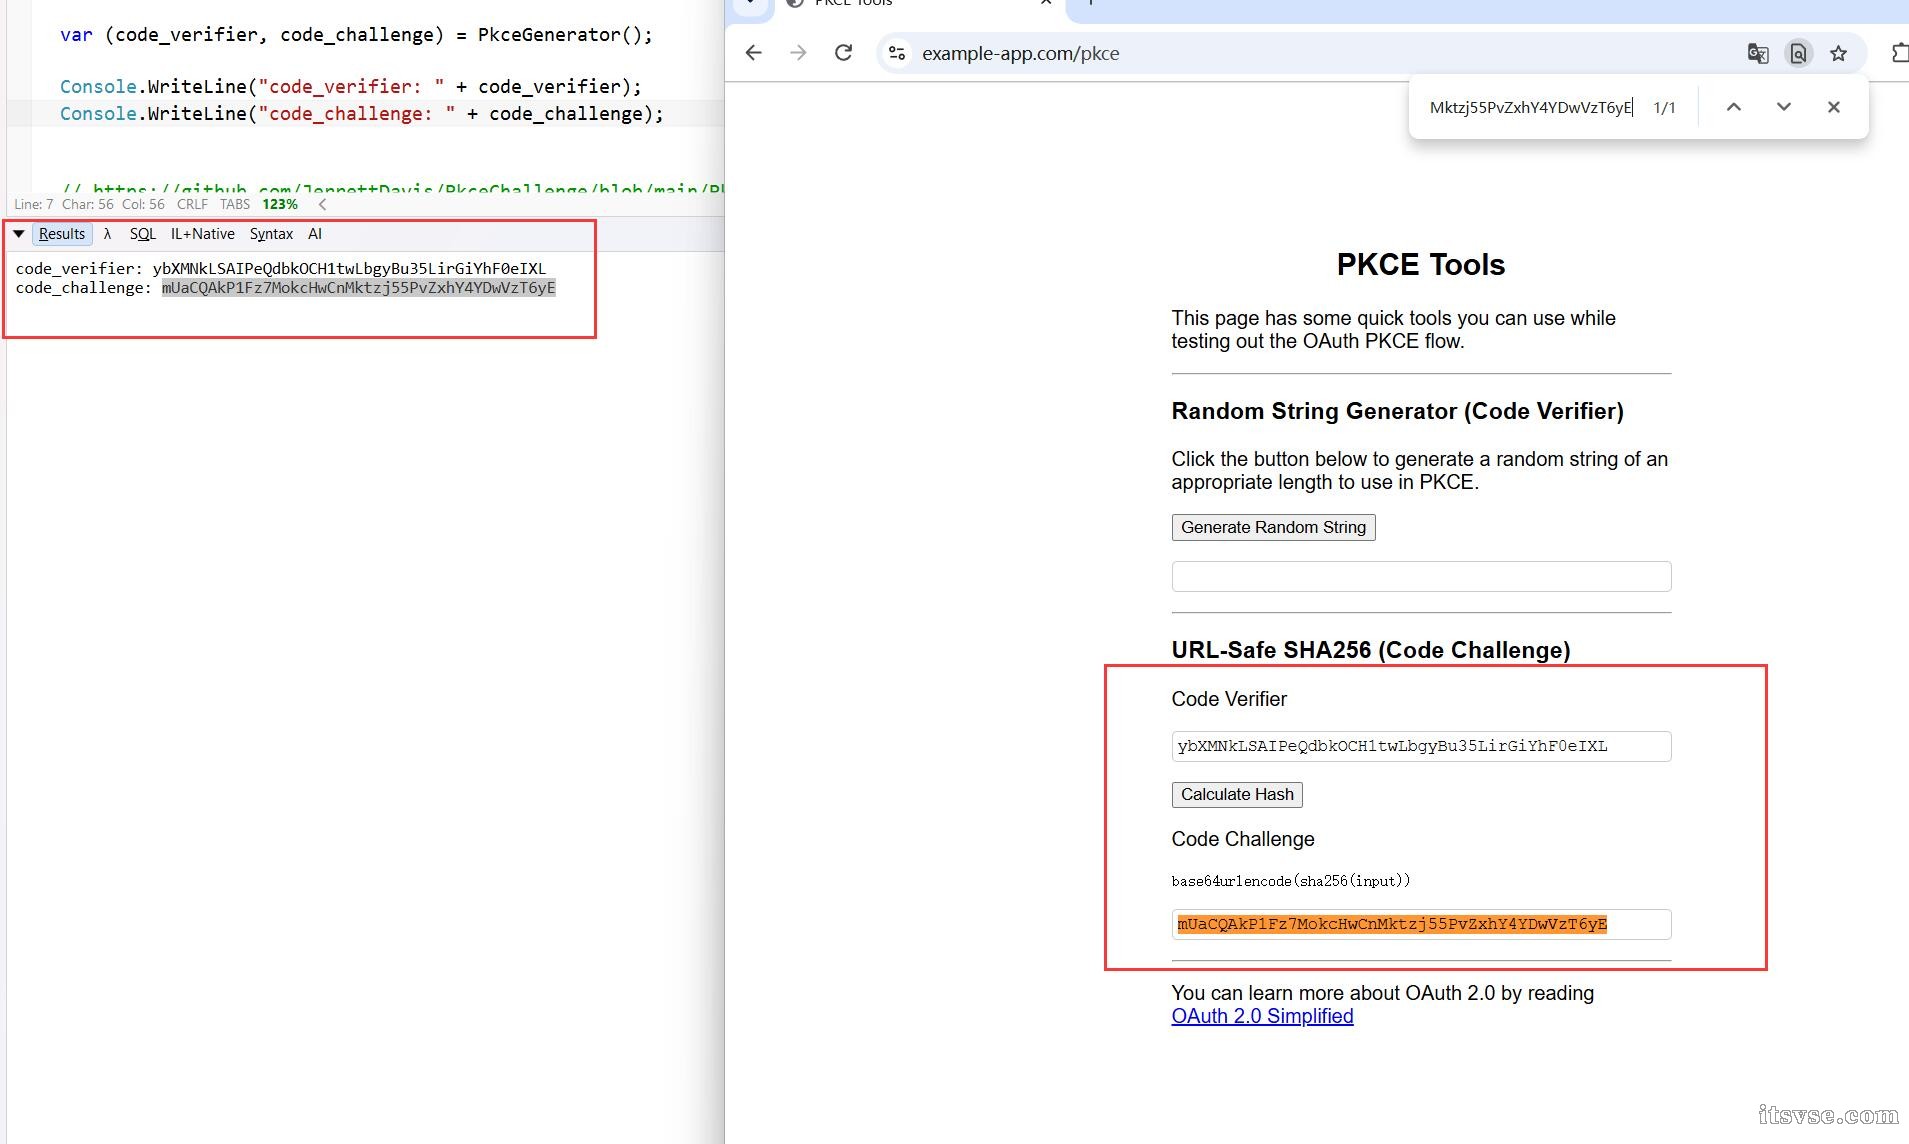Click the Code Challenge output field

click(1421, 924)
